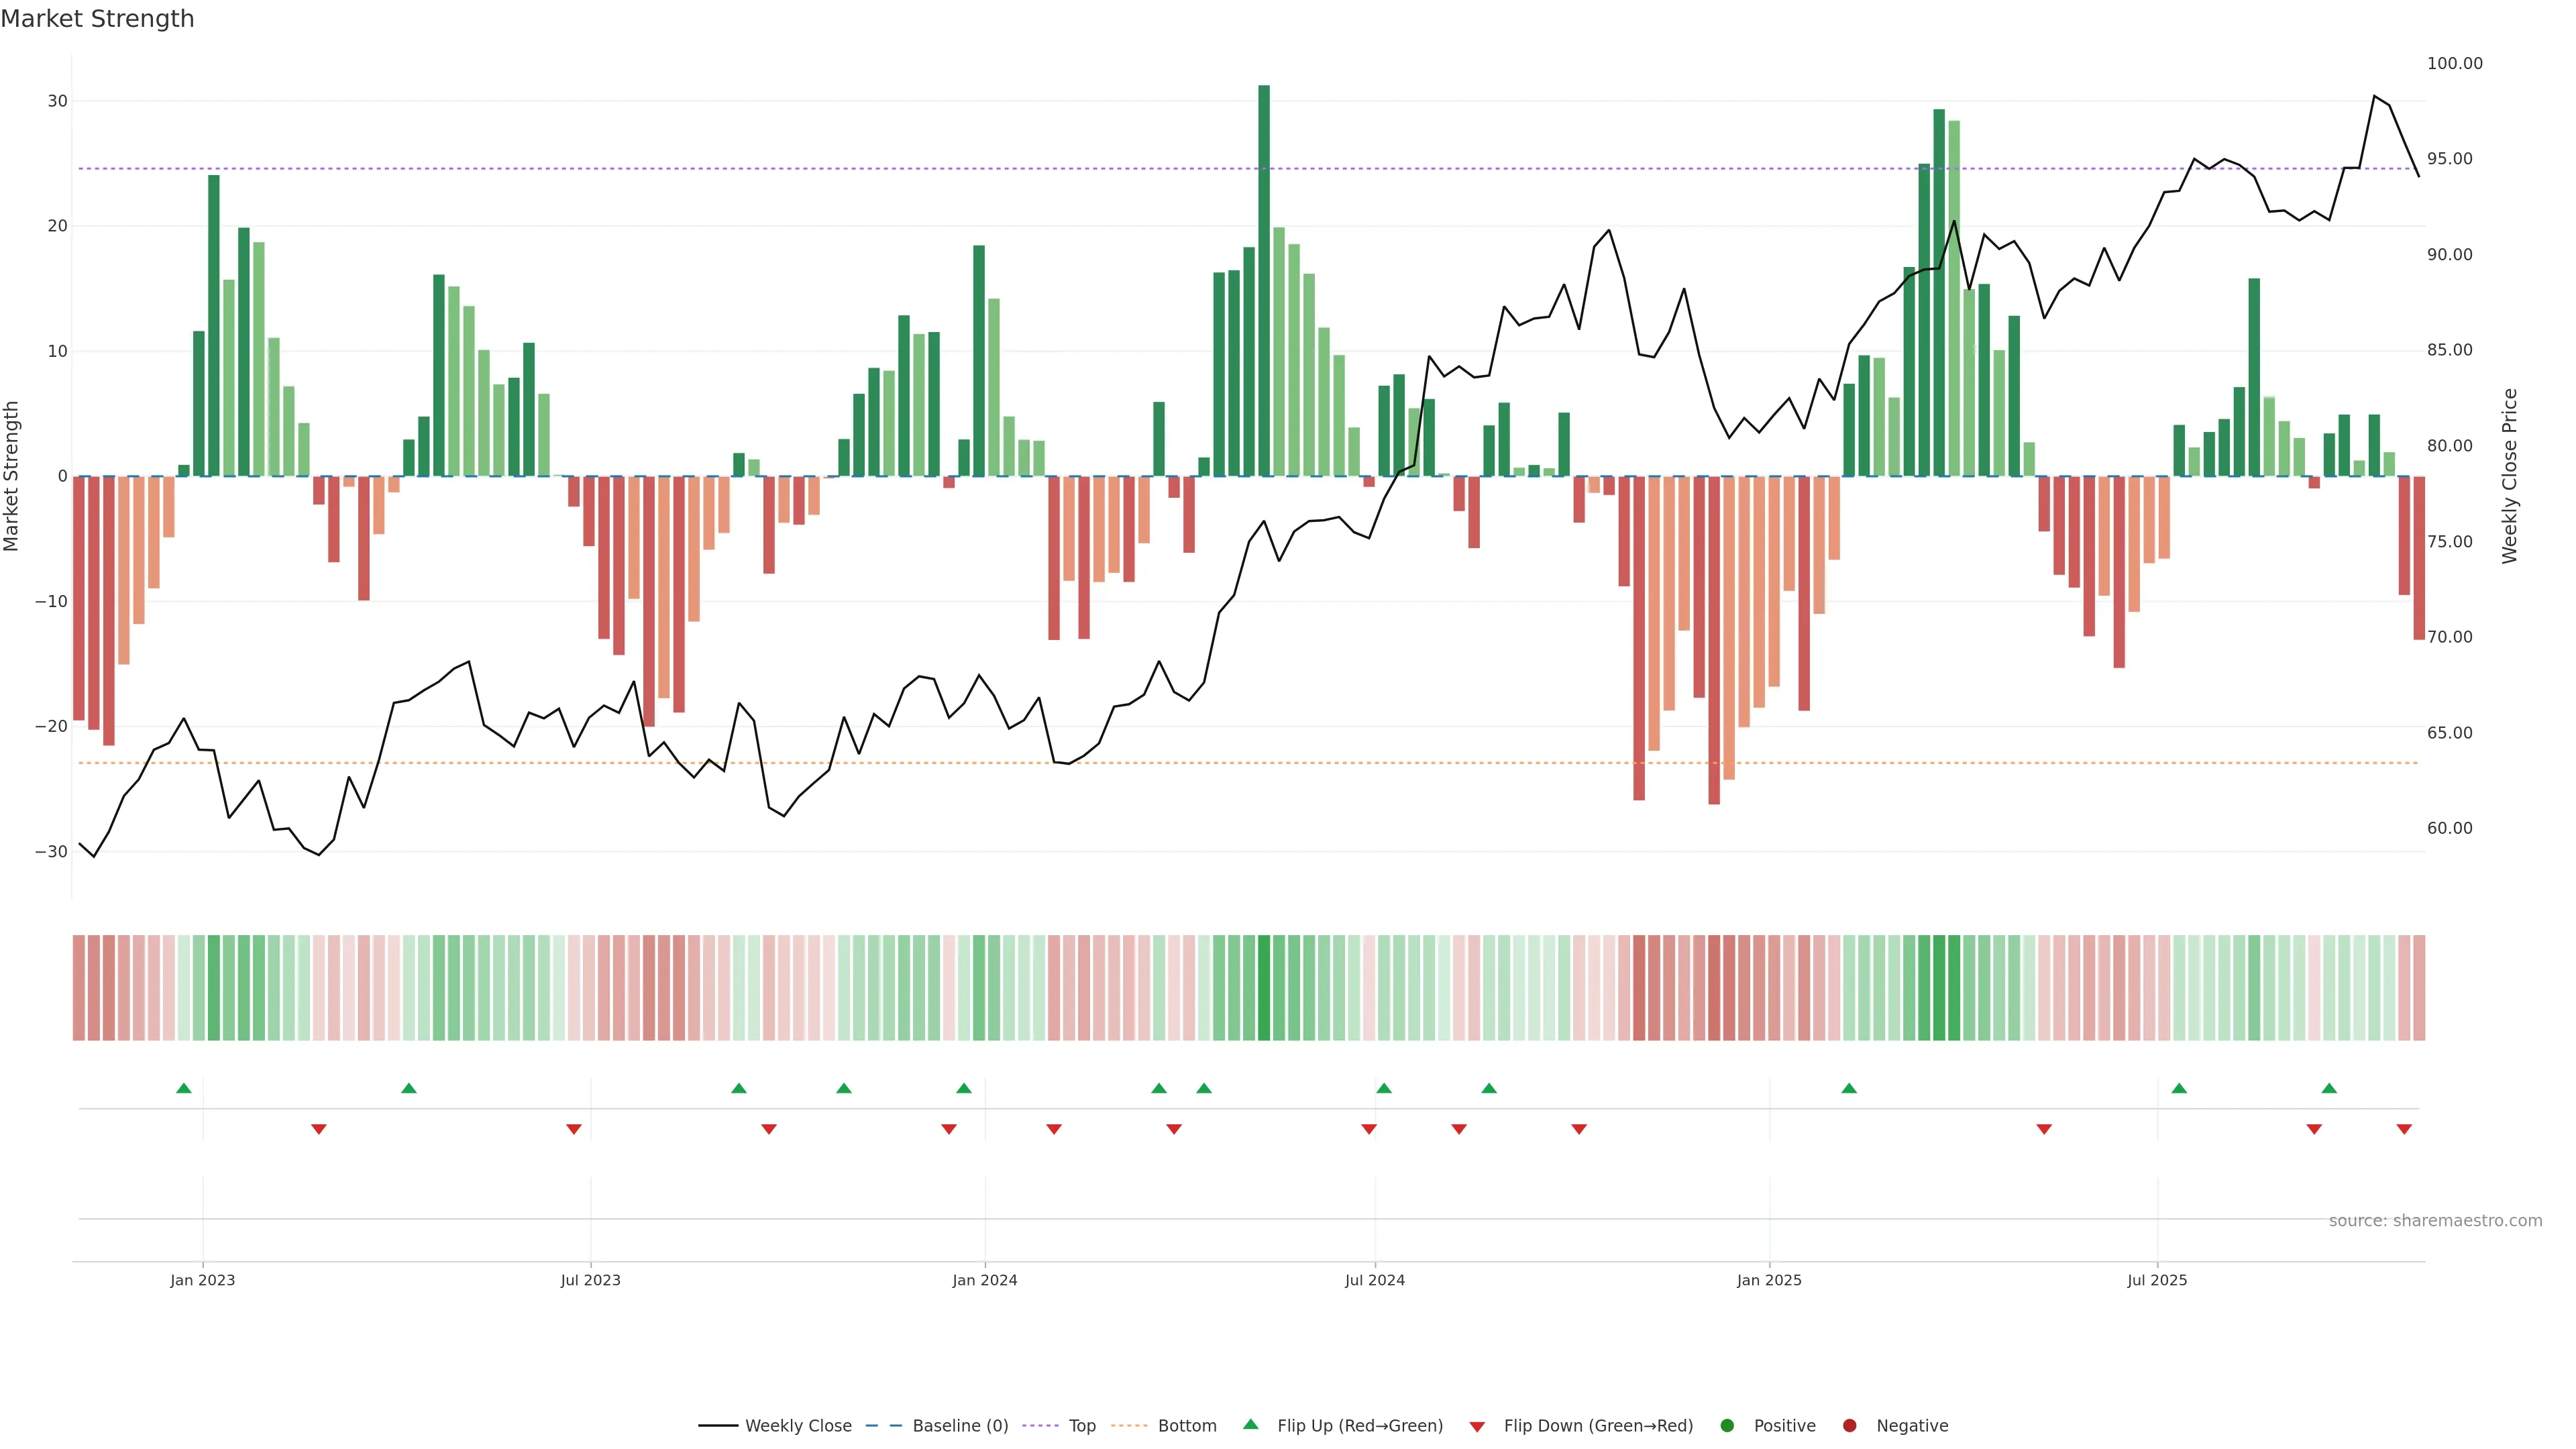The width and height of the screenshot is (2576, 1449).
Task: Click flip-up triangle right after Jan 2025
Action: [1849, 1088]
